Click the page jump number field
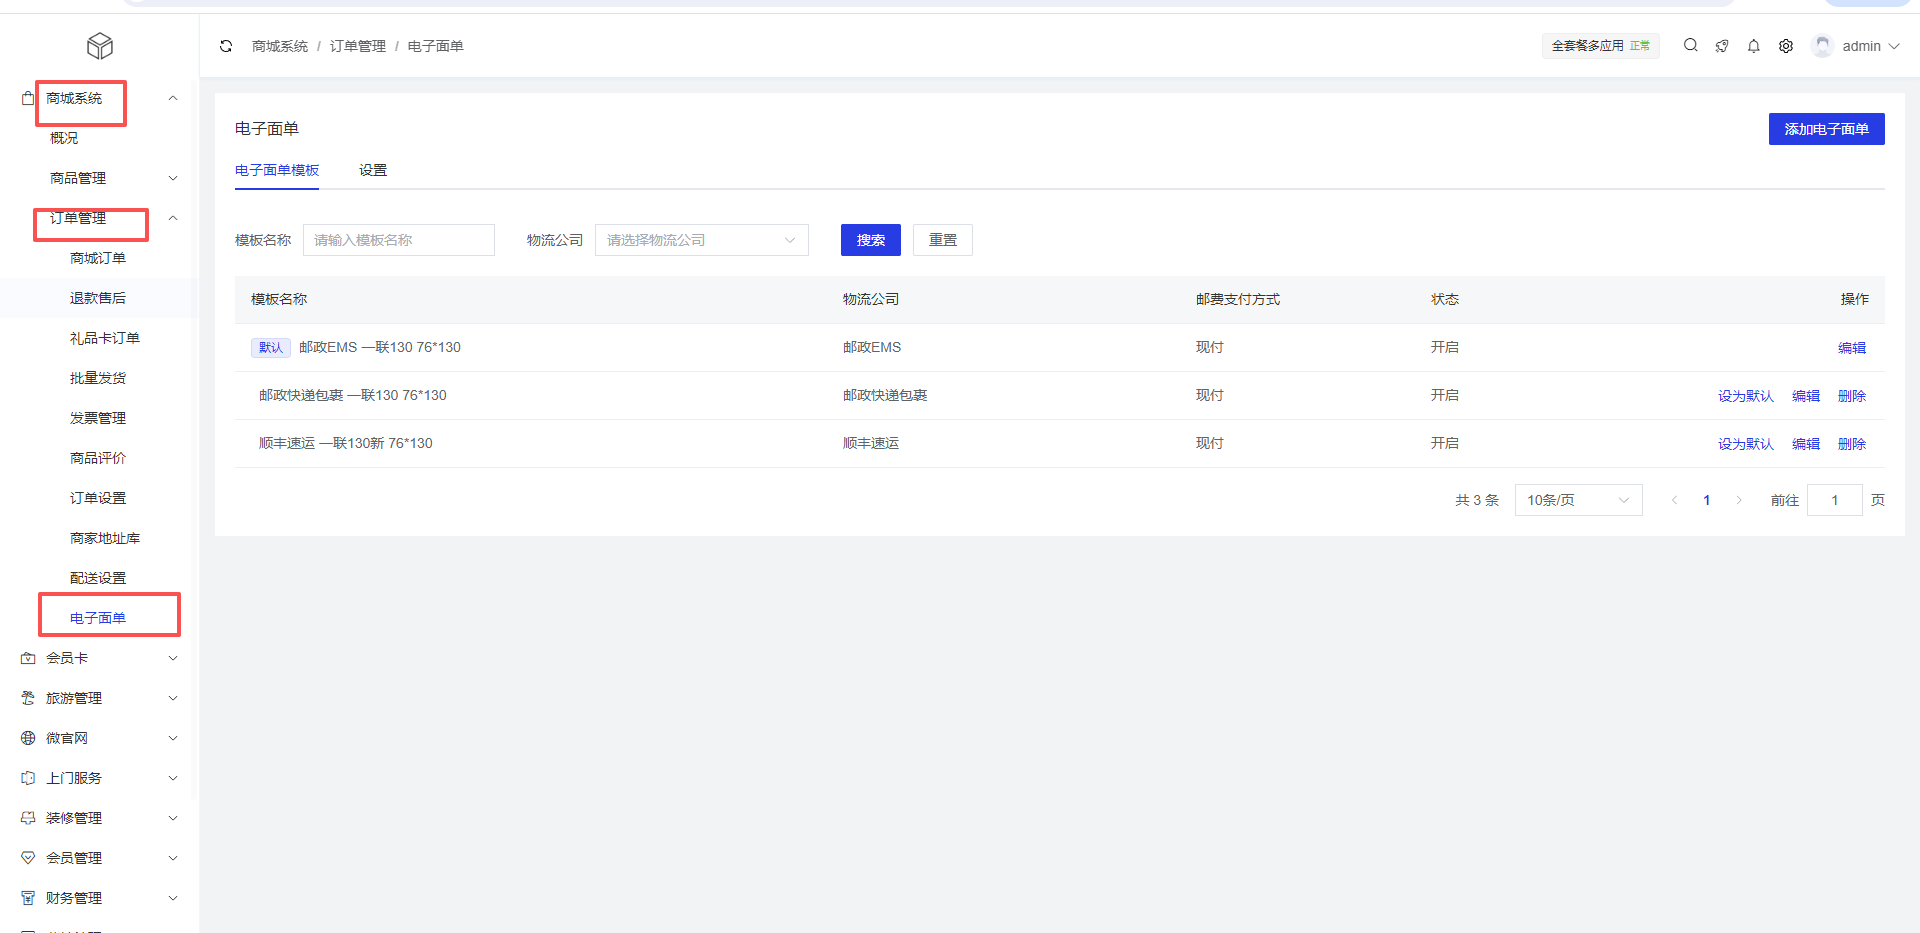The height and width of the screenshot is (933, 1920). [x=1834, y=500]
